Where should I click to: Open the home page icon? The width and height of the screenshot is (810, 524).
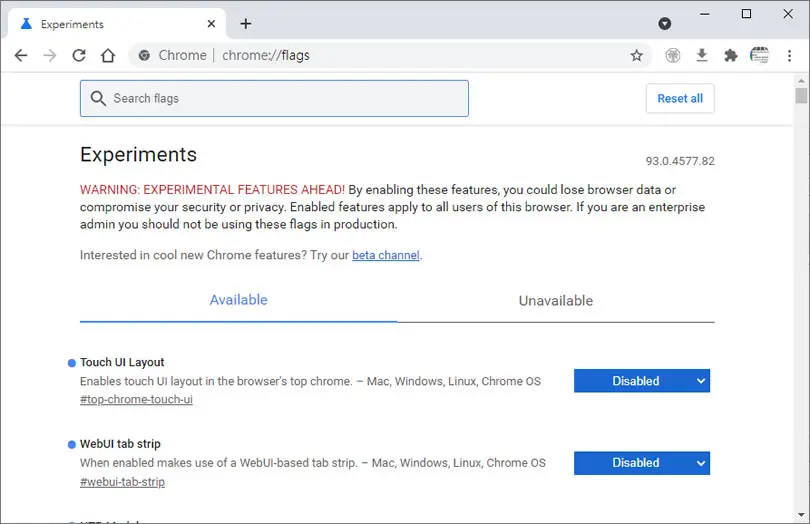(108, 55)
